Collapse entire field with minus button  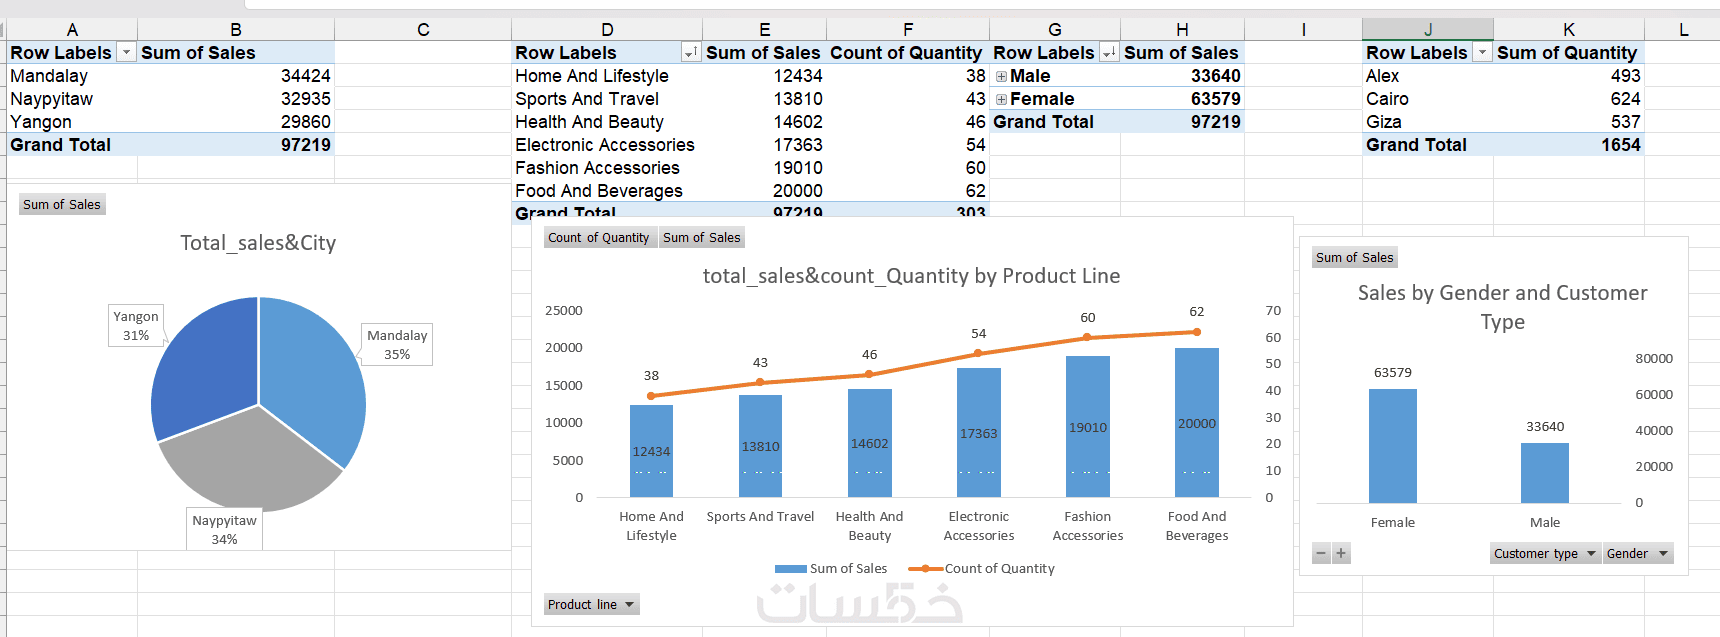coord(1321,553)
